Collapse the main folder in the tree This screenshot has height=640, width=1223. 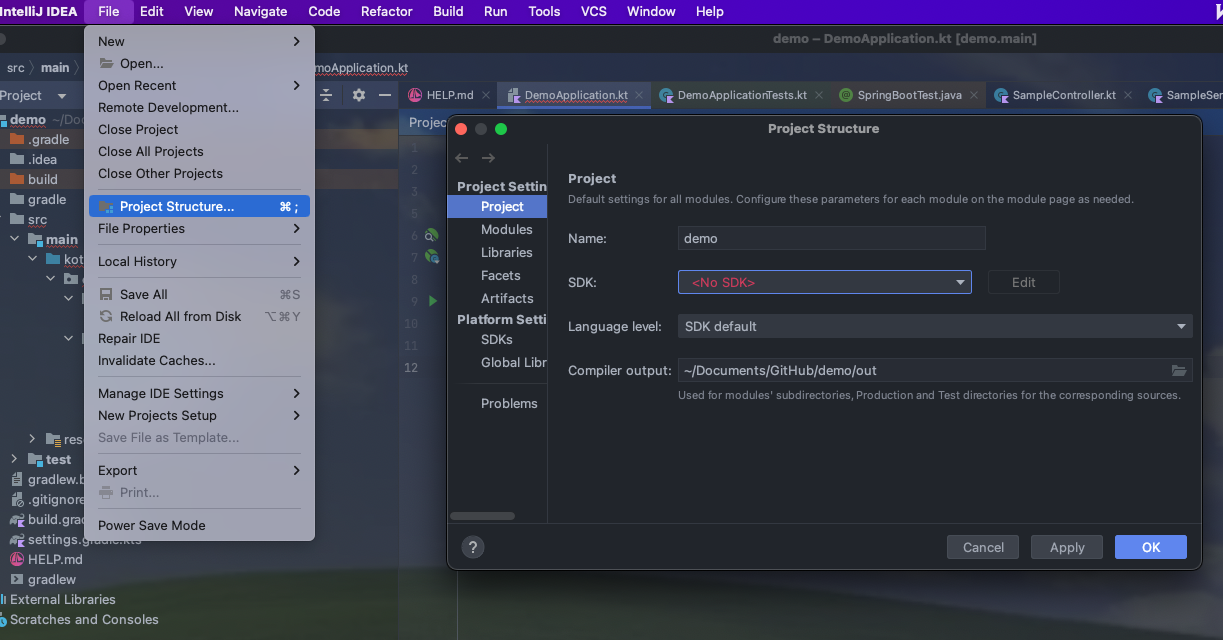tap(15, 239)
